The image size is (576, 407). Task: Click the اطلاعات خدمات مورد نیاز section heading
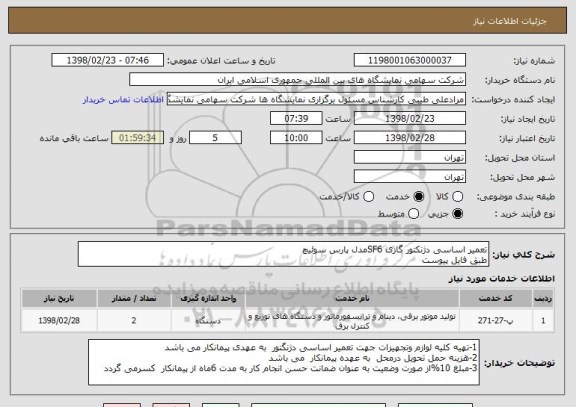[501, 279]
